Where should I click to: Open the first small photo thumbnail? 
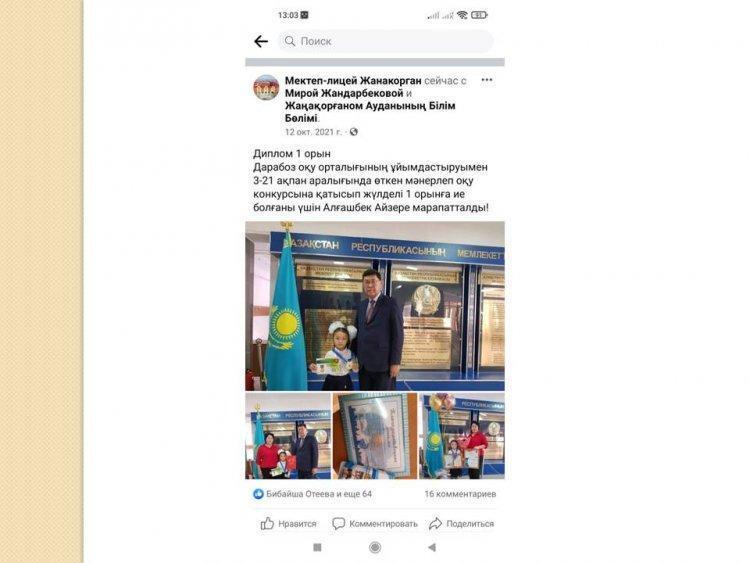288,436
